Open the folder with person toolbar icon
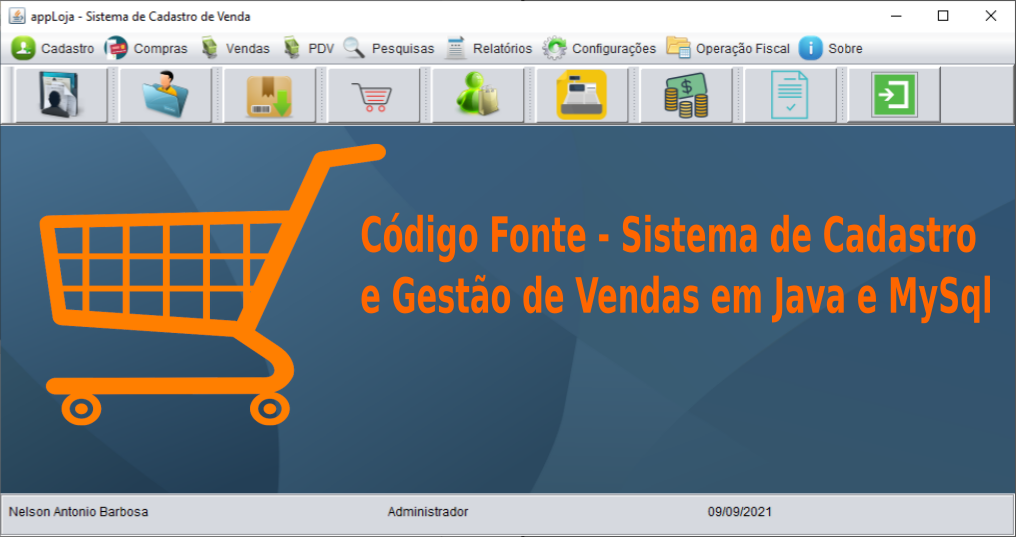The image size is (1016, 537). click(165, 96)
